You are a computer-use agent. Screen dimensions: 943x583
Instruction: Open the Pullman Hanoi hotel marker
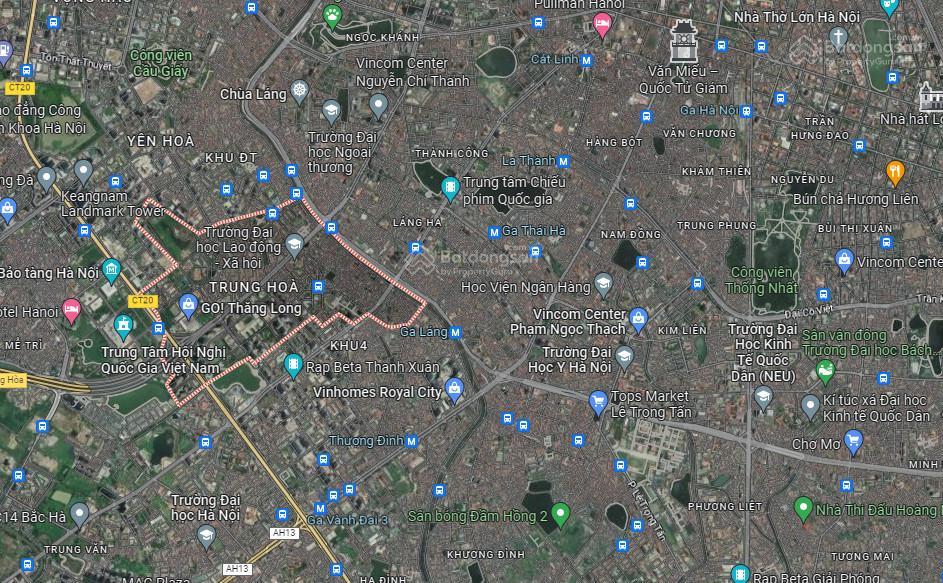click(602, 25)
